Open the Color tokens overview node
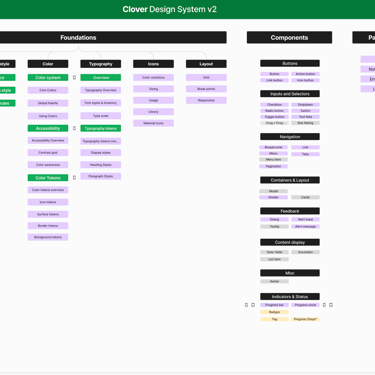Viewport: 375px width, 375px height. pos(48,190)
